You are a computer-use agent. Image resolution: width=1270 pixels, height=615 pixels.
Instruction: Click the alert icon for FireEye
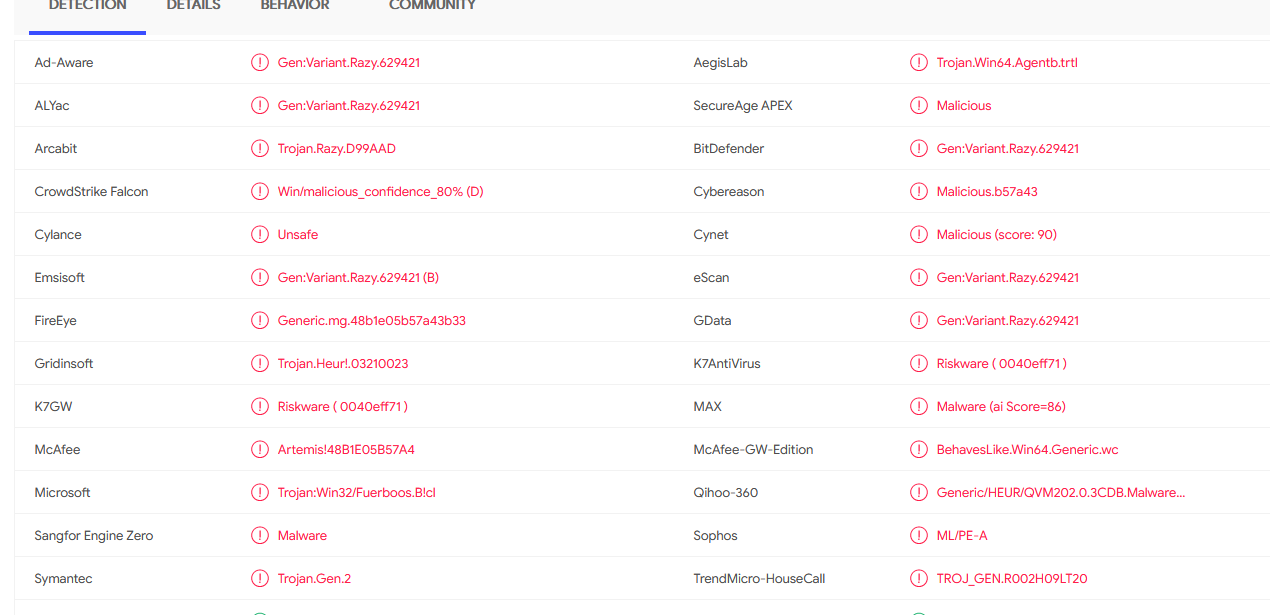click(260, 320)
